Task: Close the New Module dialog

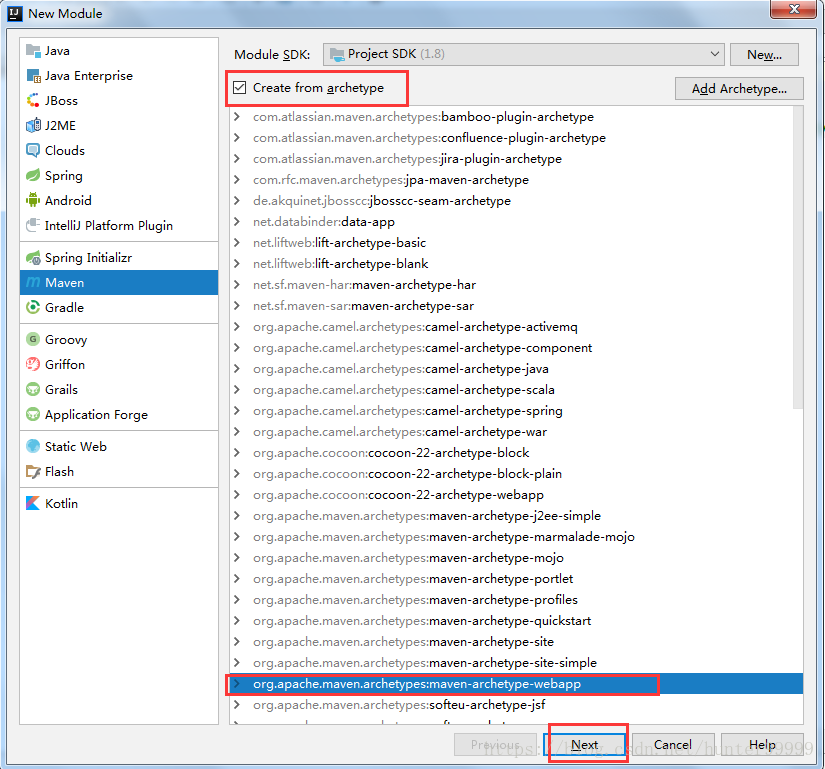Action: click(x=794, y=9)
